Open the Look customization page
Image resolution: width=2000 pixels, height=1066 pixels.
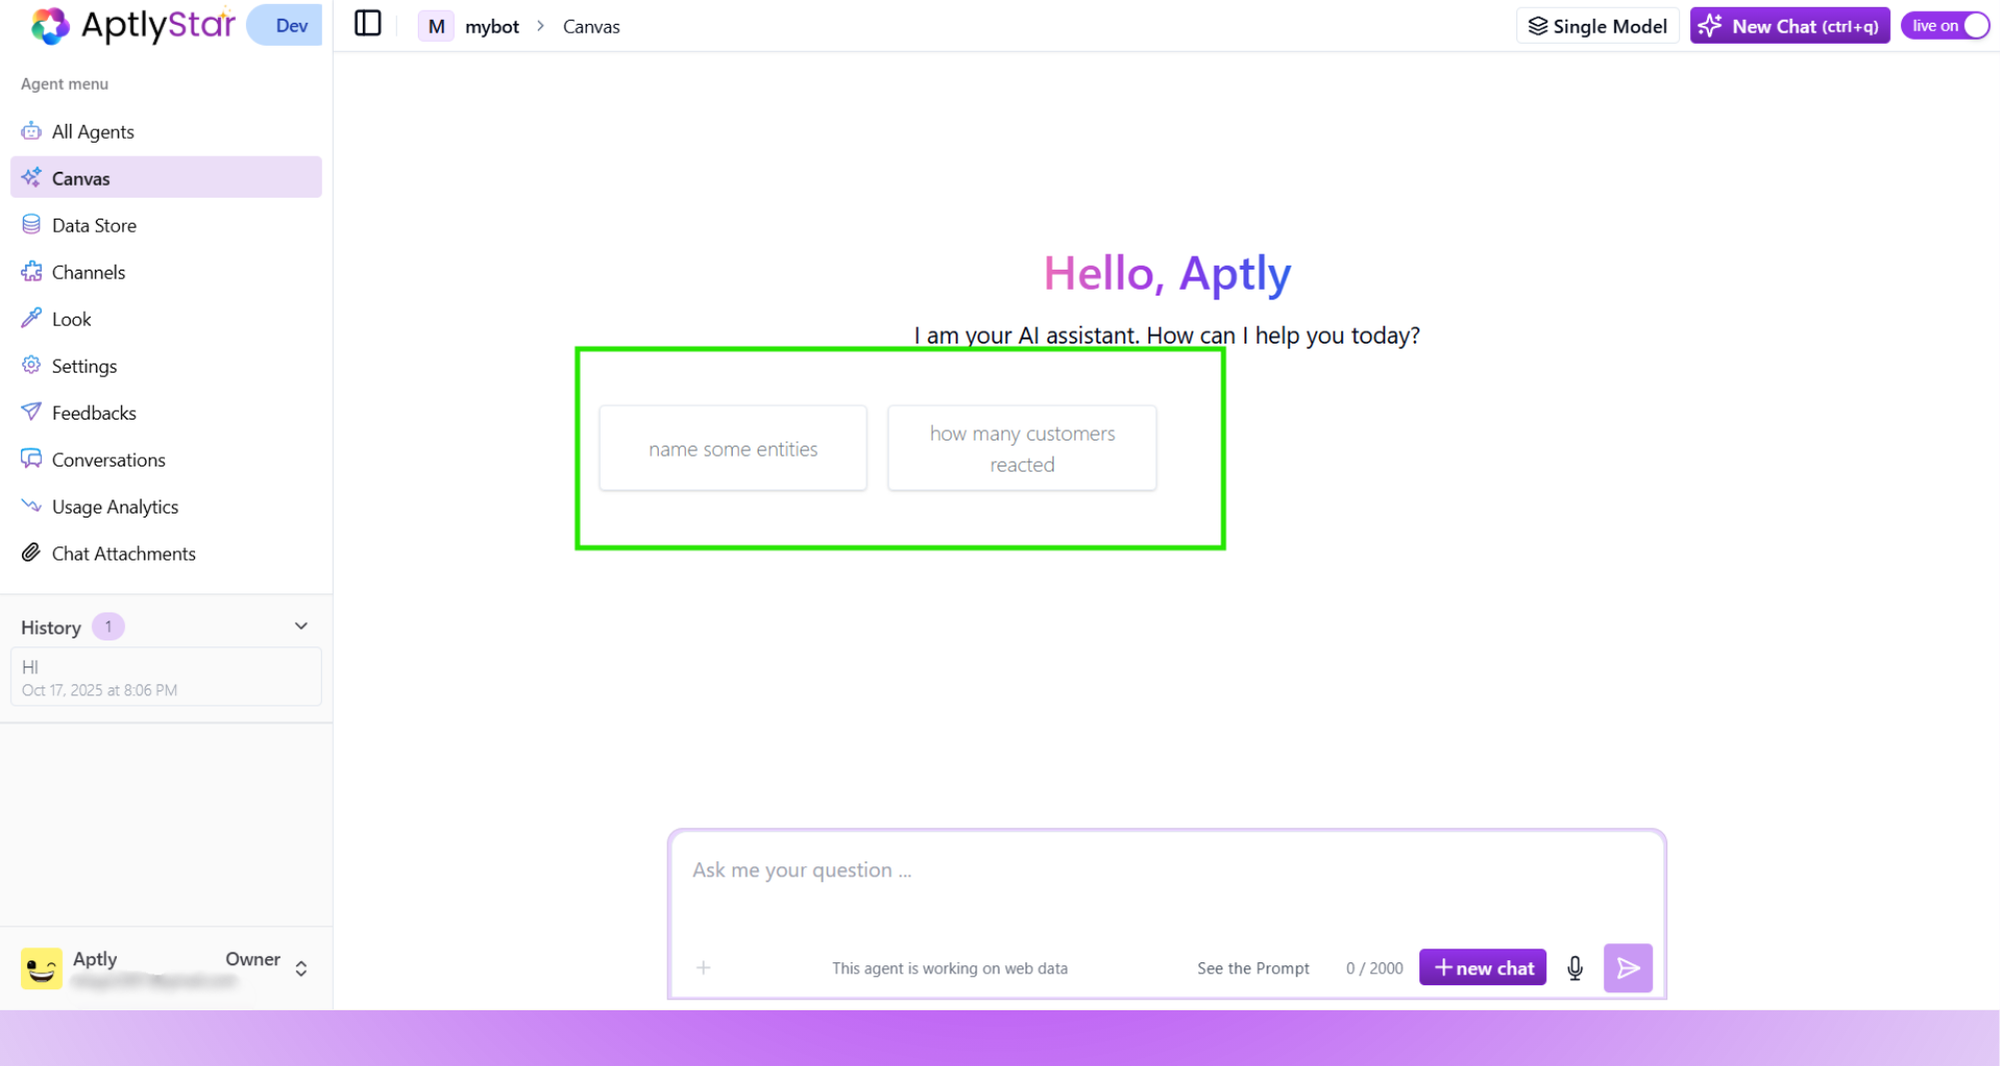tap(70, 318)
